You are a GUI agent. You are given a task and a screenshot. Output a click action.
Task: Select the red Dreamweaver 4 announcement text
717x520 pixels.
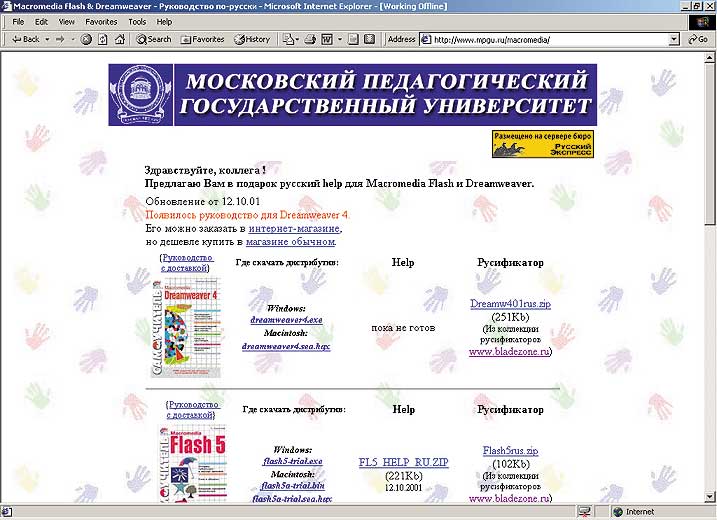(x=247, y=215)
